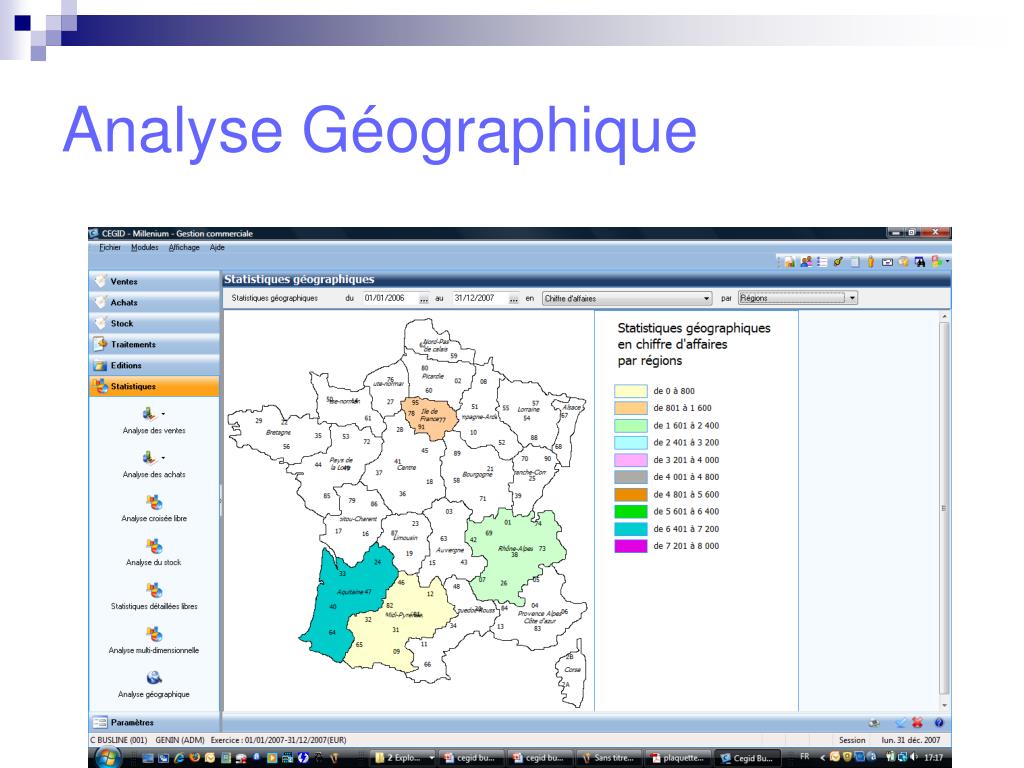Click the Windows Start orb
Viewport: 1024px width, 768px height.
point(108,758)
